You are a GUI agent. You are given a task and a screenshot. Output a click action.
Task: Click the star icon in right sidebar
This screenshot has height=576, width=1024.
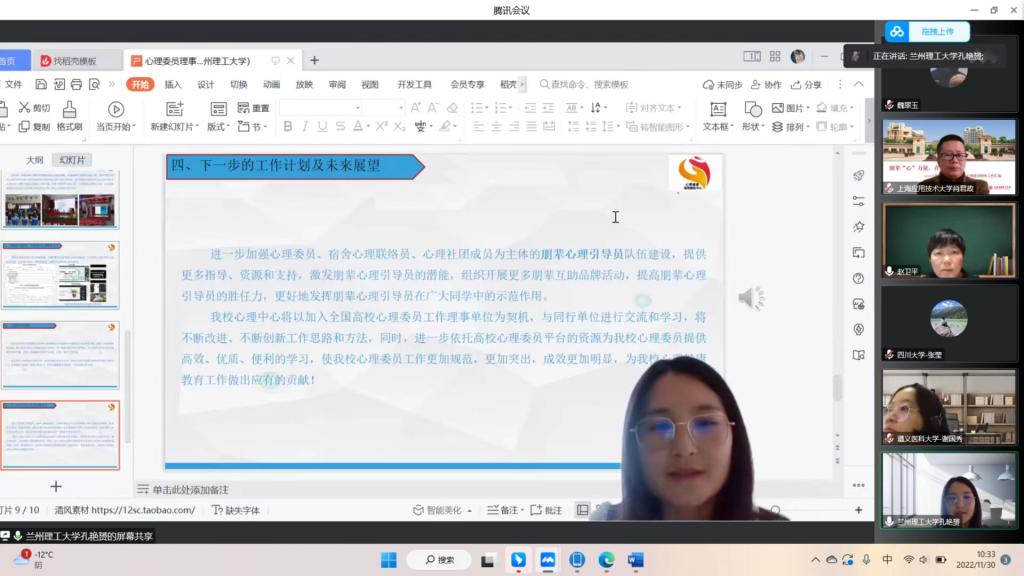(x=859, y=227)
